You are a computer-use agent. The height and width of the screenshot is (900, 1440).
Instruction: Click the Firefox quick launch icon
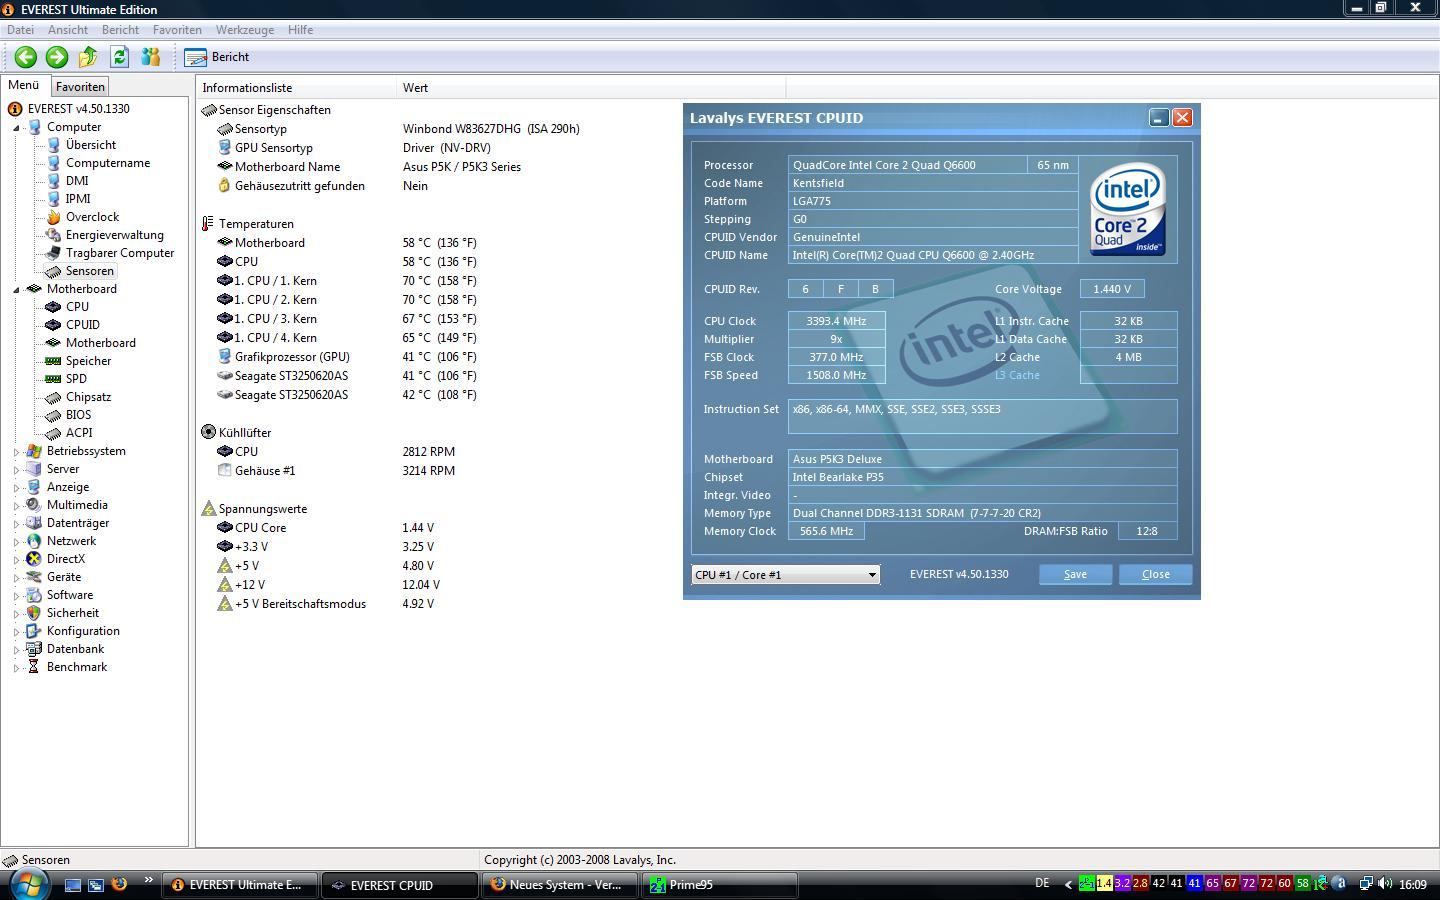(119, 884)
